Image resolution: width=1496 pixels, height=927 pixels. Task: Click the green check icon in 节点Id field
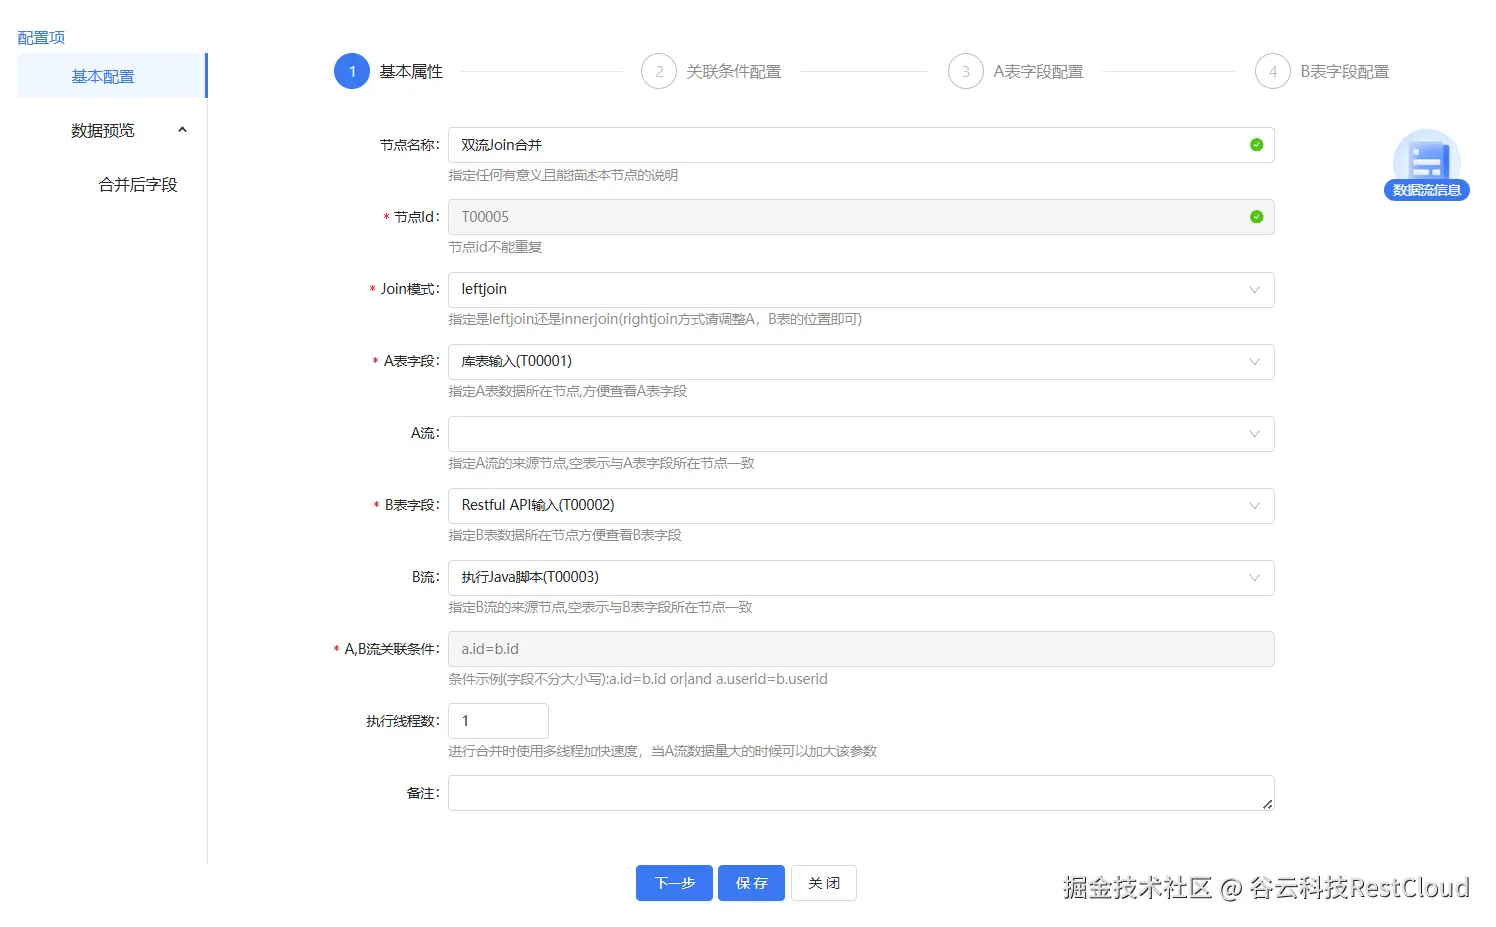[x=1256, y=217]
